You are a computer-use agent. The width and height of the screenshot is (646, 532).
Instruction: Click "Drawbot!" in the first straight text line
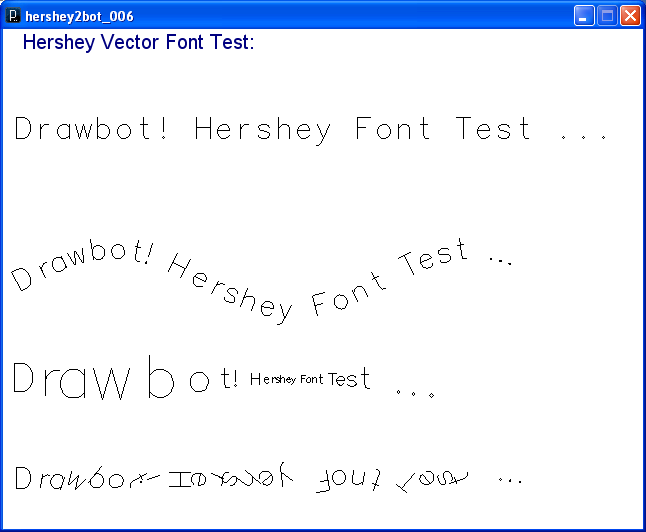[x=92, y=129]
